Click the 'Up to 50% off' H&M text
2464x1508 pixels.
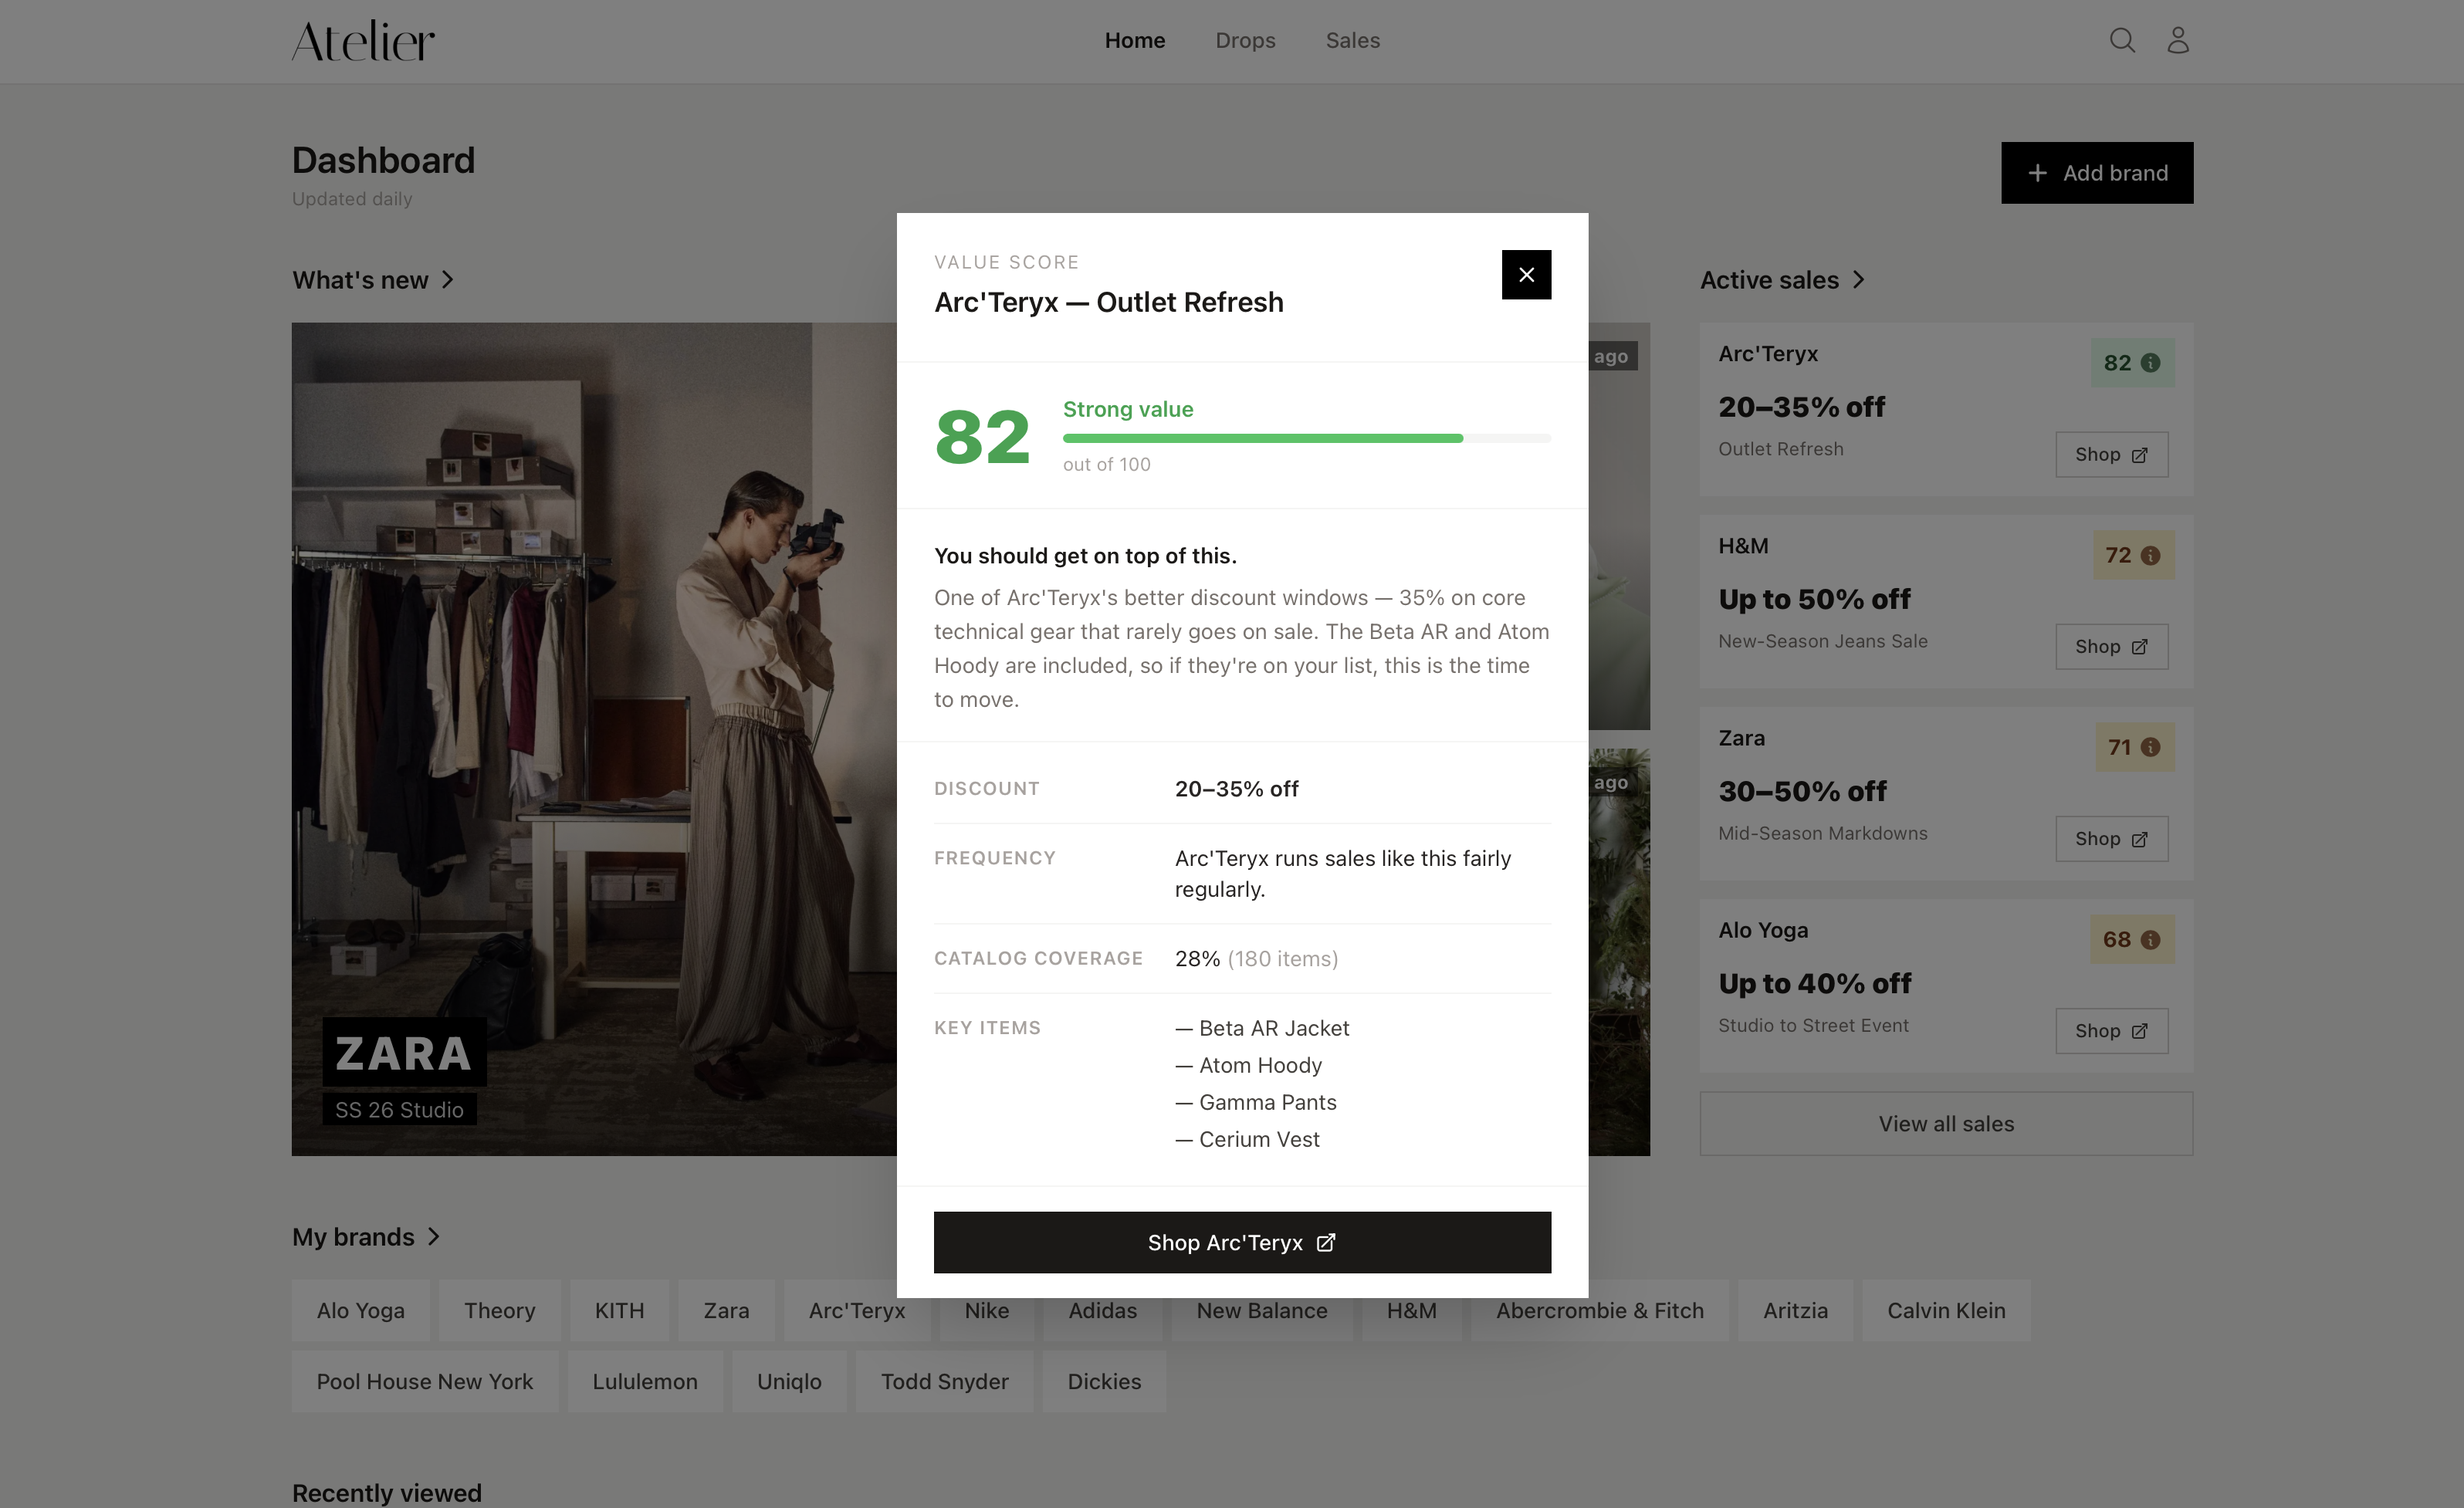pyautogui.click(x=1814, y=599)
